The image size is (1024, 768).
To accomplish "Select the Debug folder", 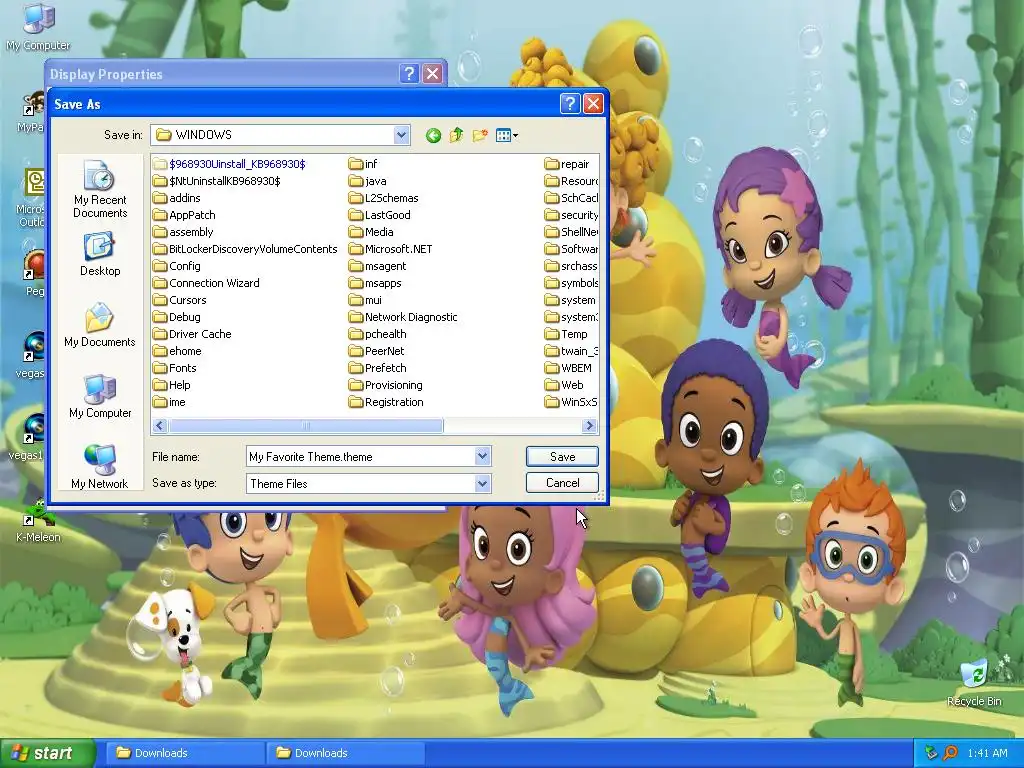I will [x=177, y=317].
